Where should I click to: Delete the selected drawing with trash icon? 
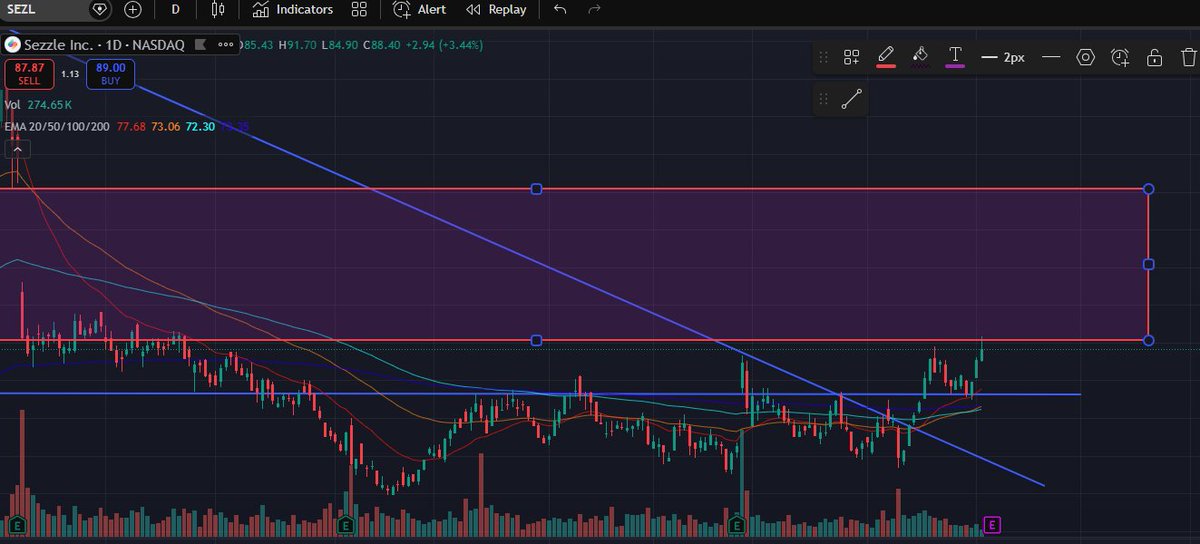(x=1188, y=57)
